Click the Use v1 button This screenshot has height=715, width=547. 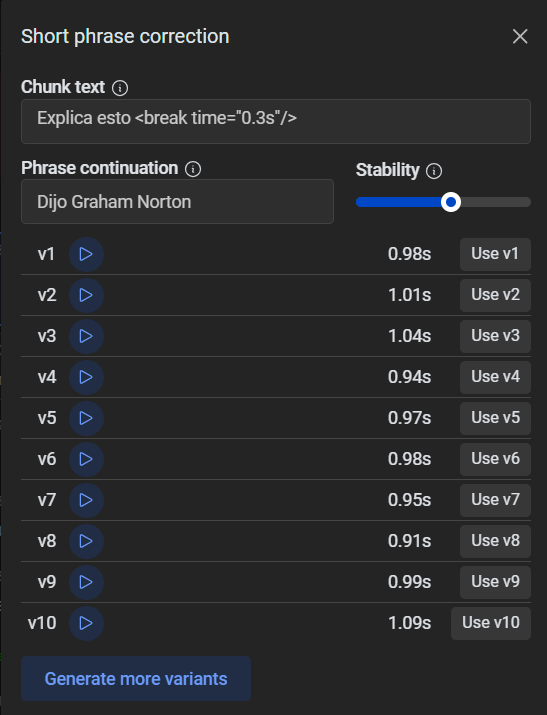tap(495, 254)
